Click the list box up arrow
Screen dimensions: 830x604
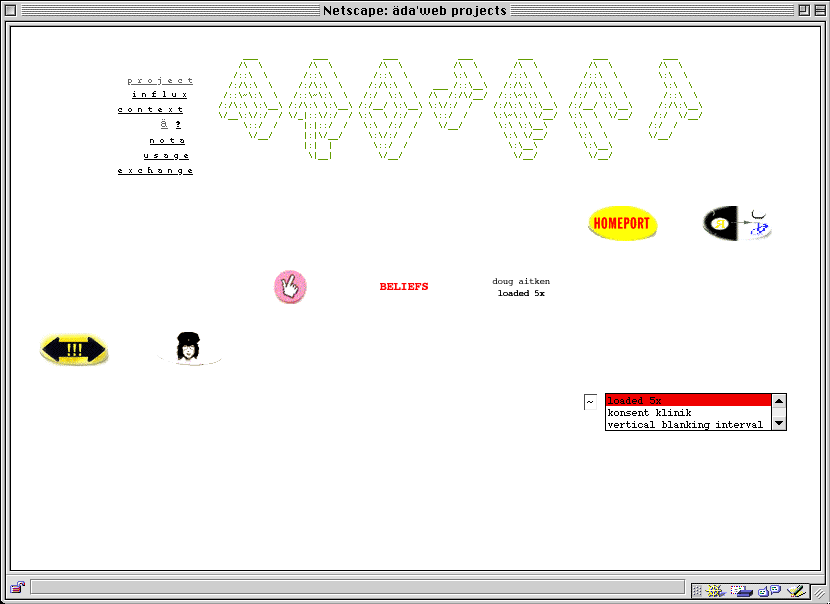click(x=779, y=401)
